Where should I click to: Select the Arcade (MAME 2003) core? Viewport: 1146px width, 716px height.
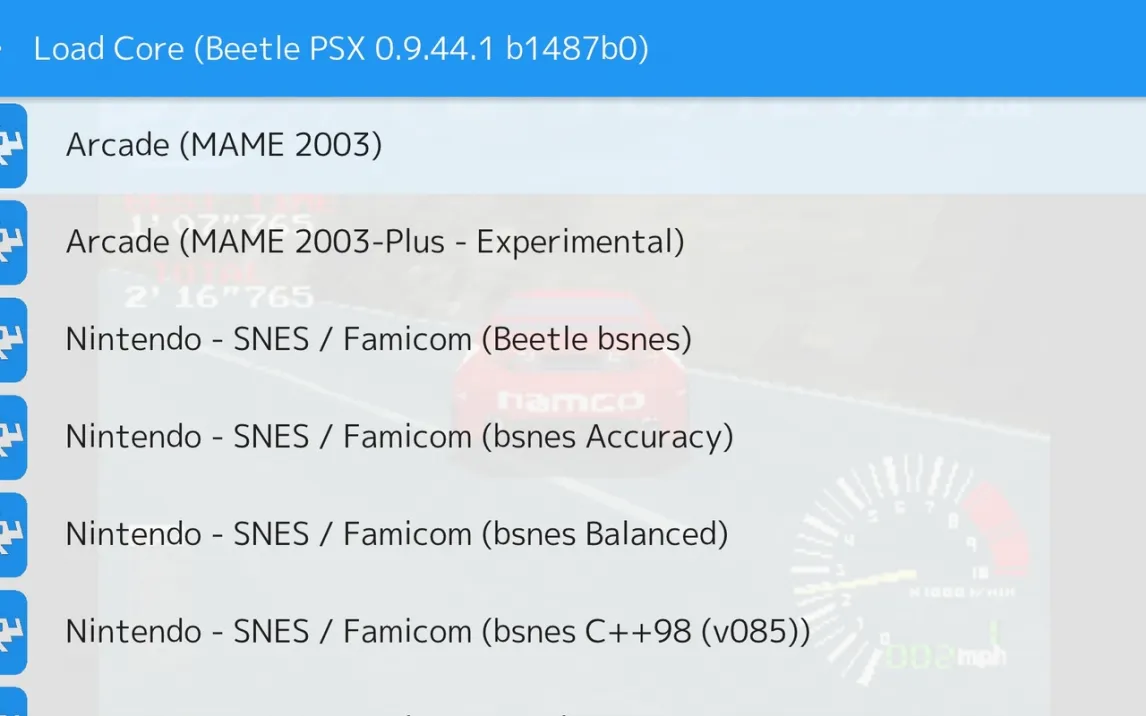[x=224, y=146]
